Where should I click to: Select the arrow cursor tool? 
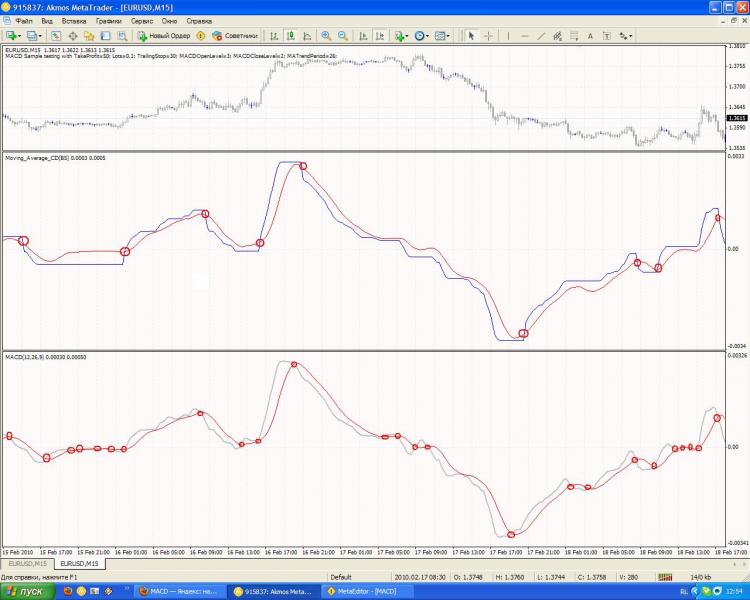tap(472, 35)
